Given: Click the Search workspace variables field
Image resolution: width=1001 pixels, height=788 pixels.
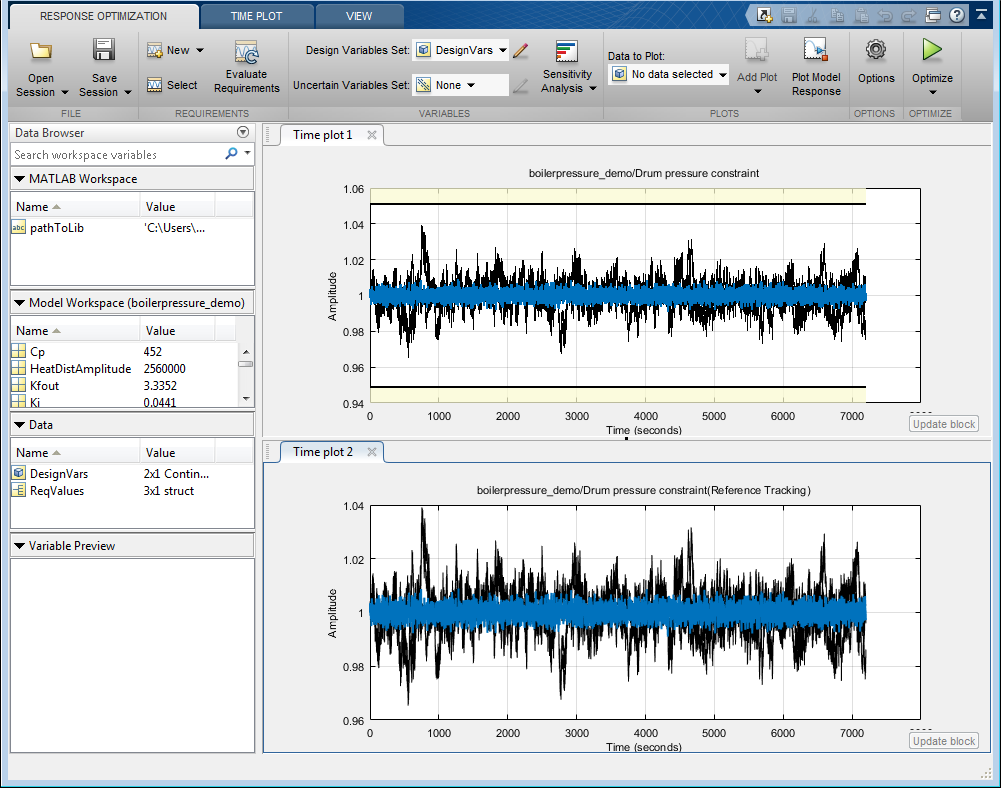Looking at the screenshot, I should click(117, 155).
